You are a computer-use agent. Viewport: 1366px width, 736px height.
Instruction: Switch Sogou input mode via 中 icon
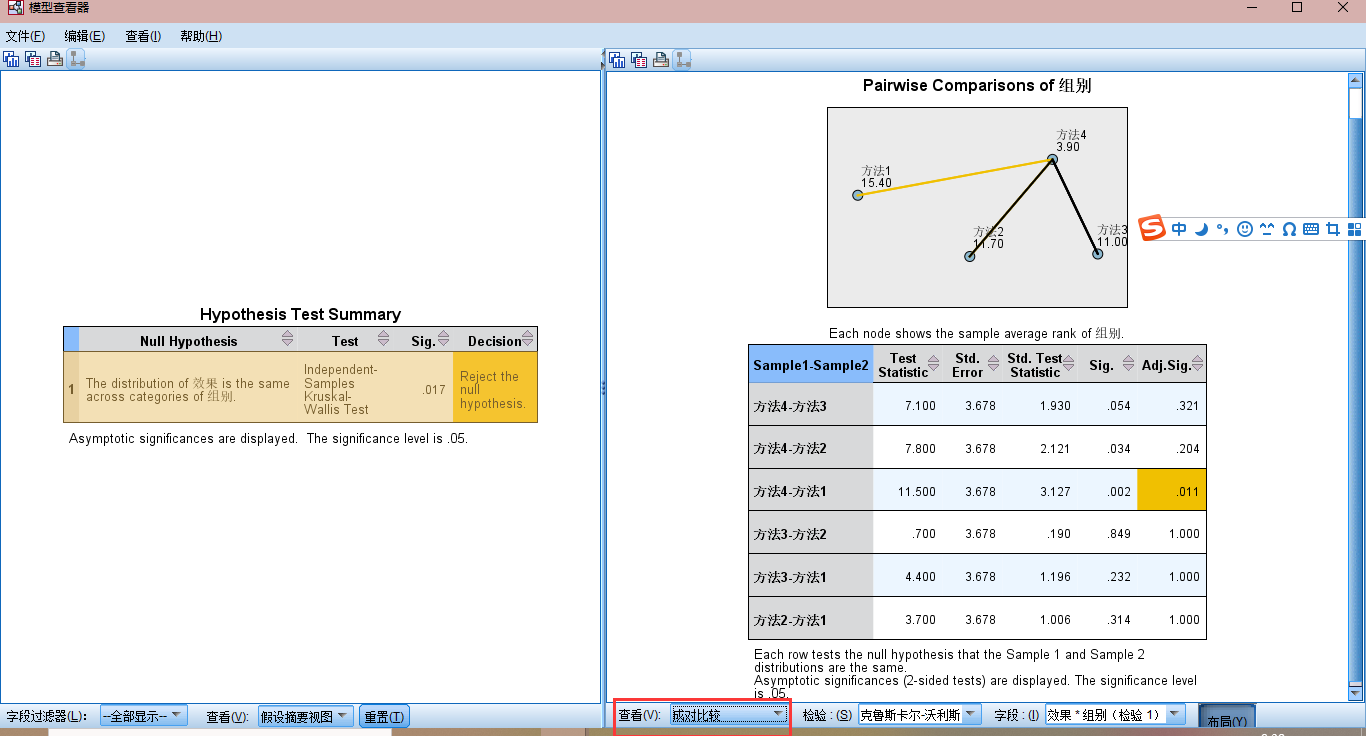pos(1180,229)
